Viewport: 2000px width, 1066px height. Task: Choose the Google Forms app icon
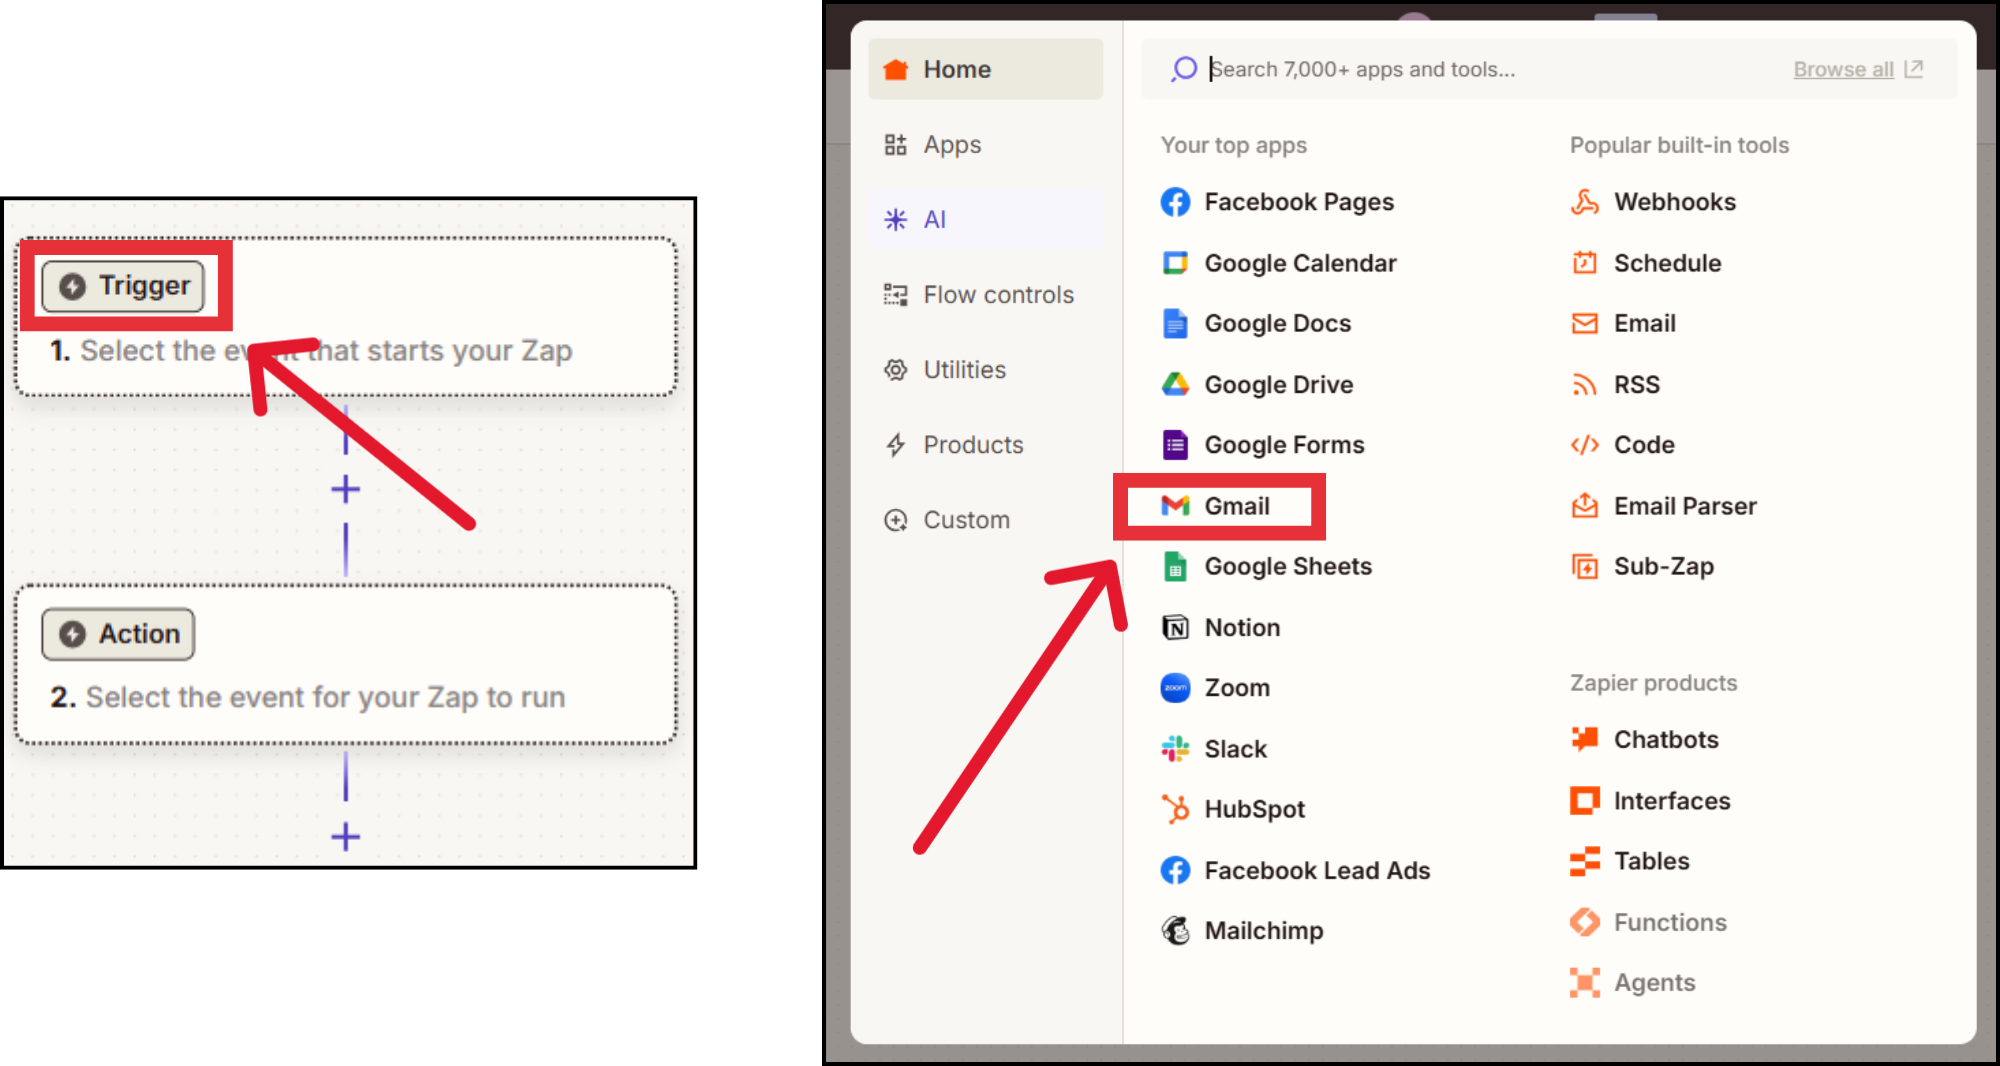pyautogui.click(x=1175, y=445)
